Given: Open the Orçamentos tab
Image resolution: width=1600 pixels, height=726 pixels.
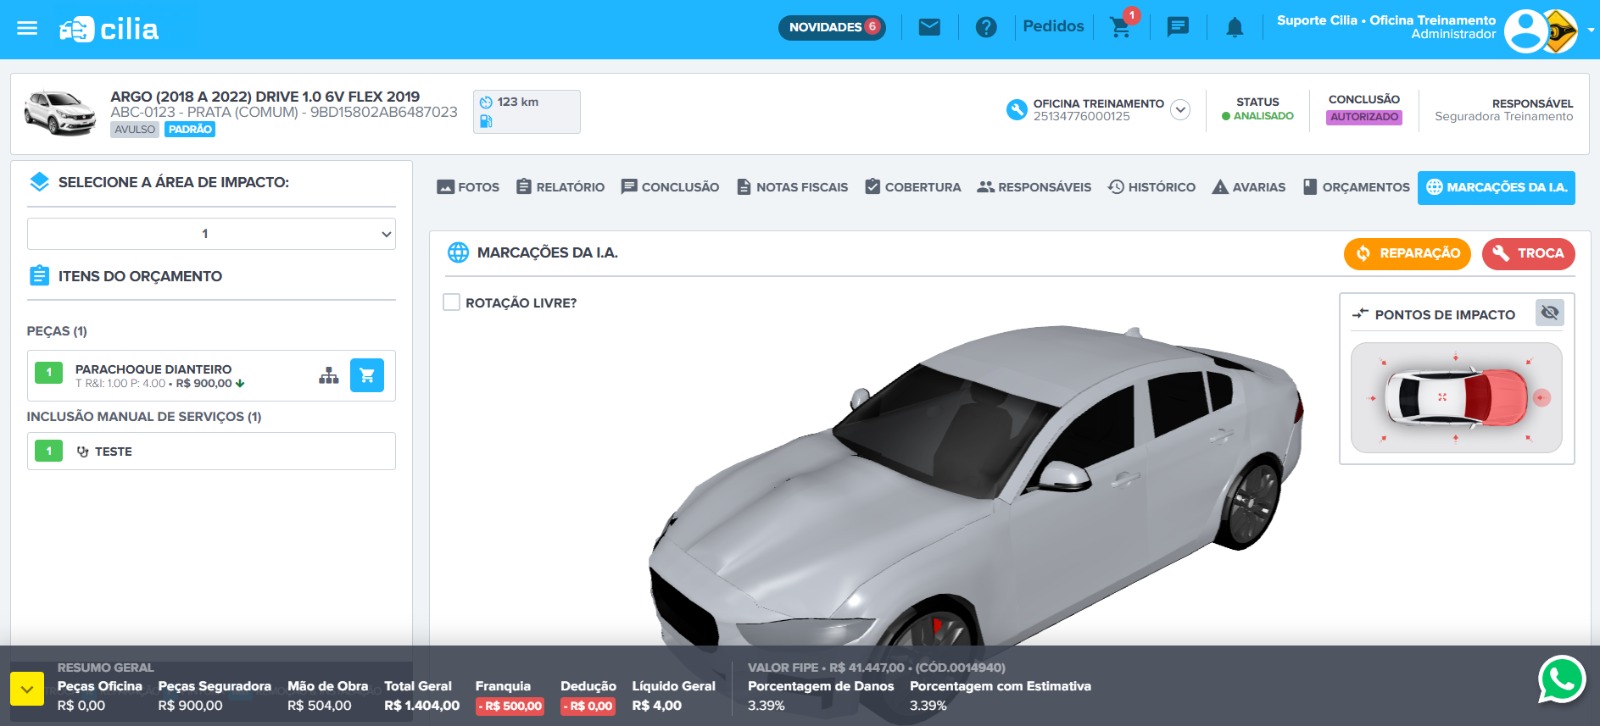Looking at the screenshot, I should 1356,187.
